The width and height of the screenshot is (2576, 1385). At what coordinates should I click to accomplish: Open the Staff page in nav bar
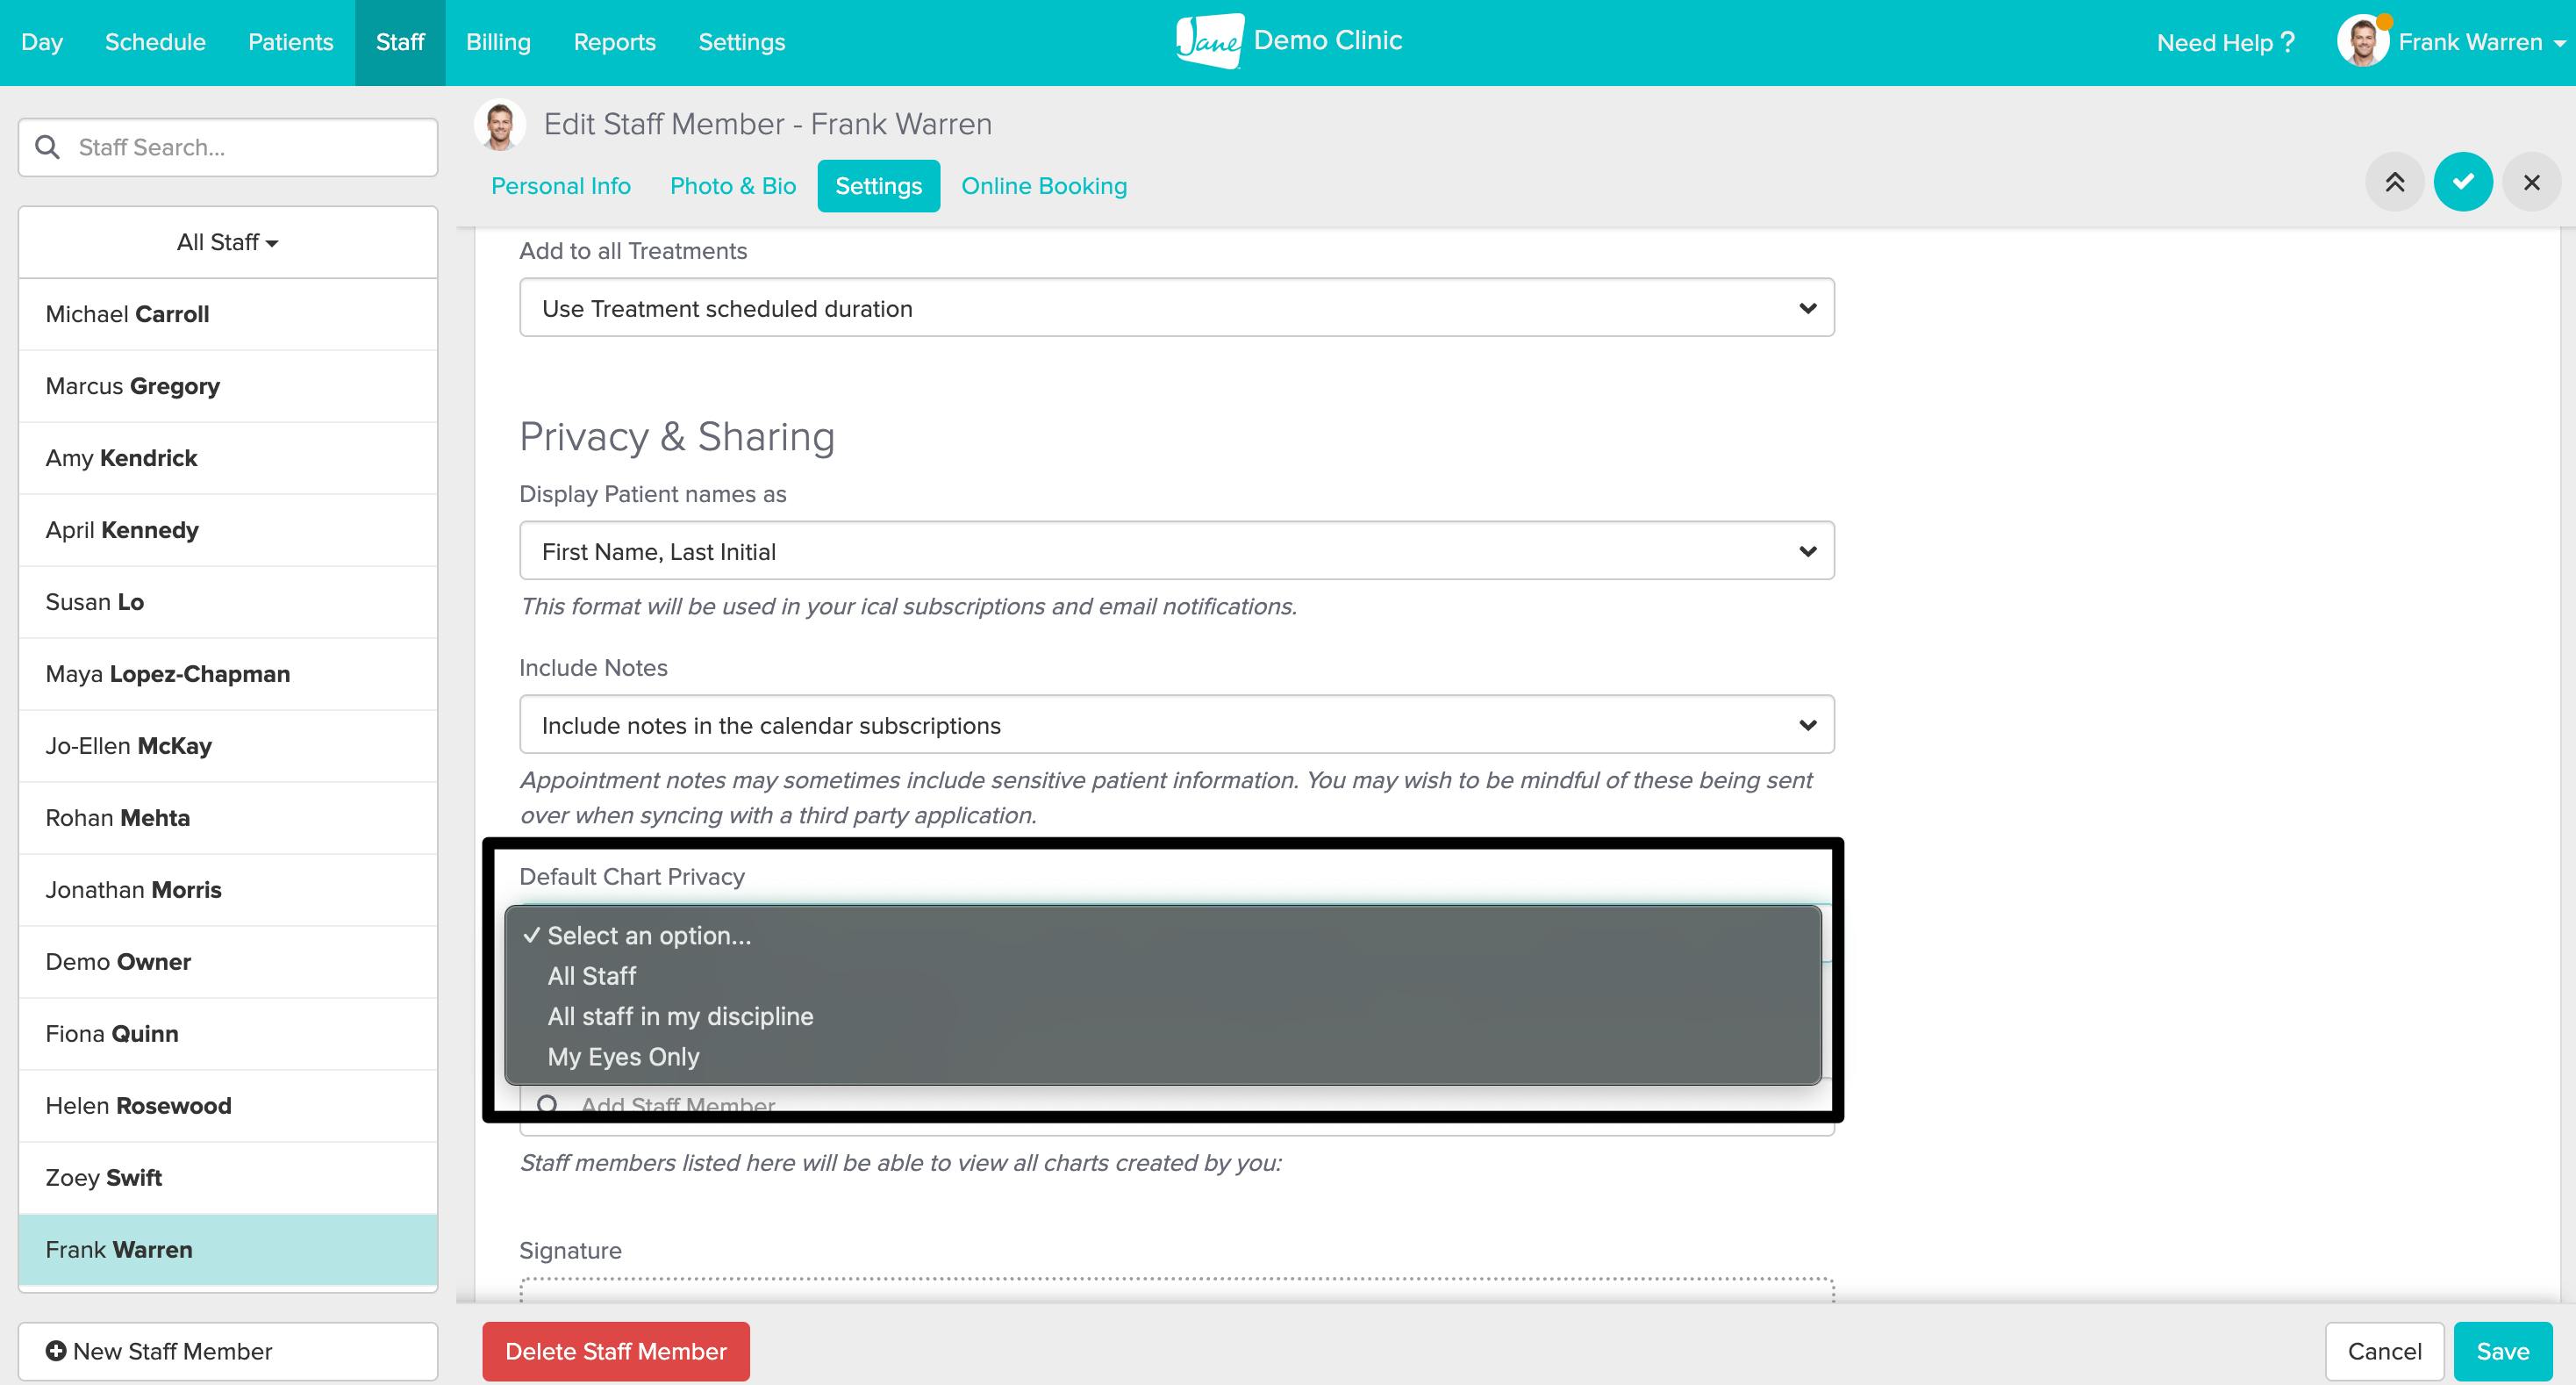click(x=400, y=42)
